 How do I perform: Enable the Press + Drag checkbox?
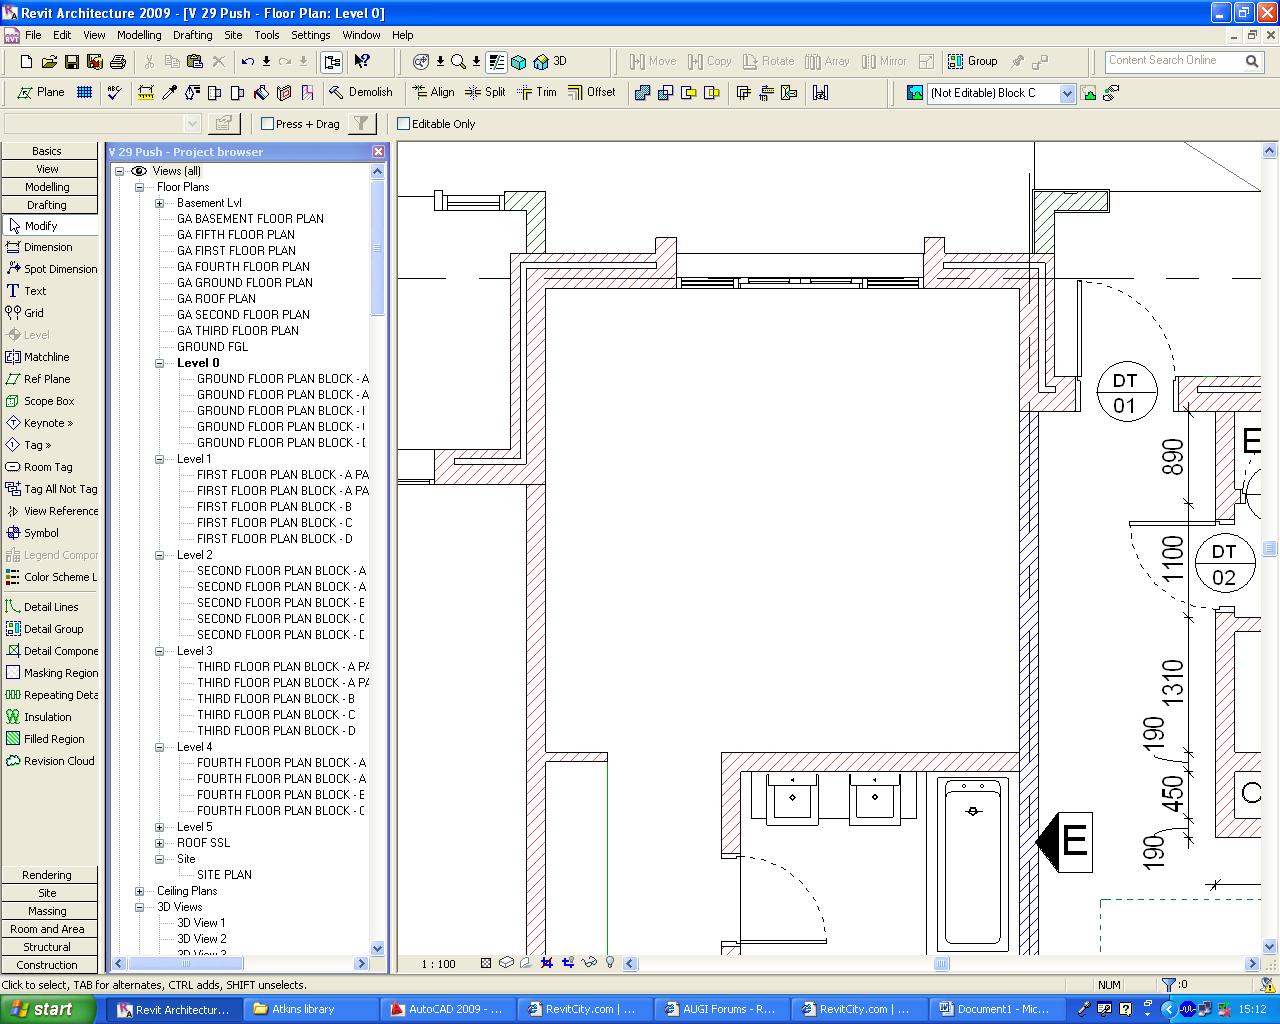pos(268,124)
